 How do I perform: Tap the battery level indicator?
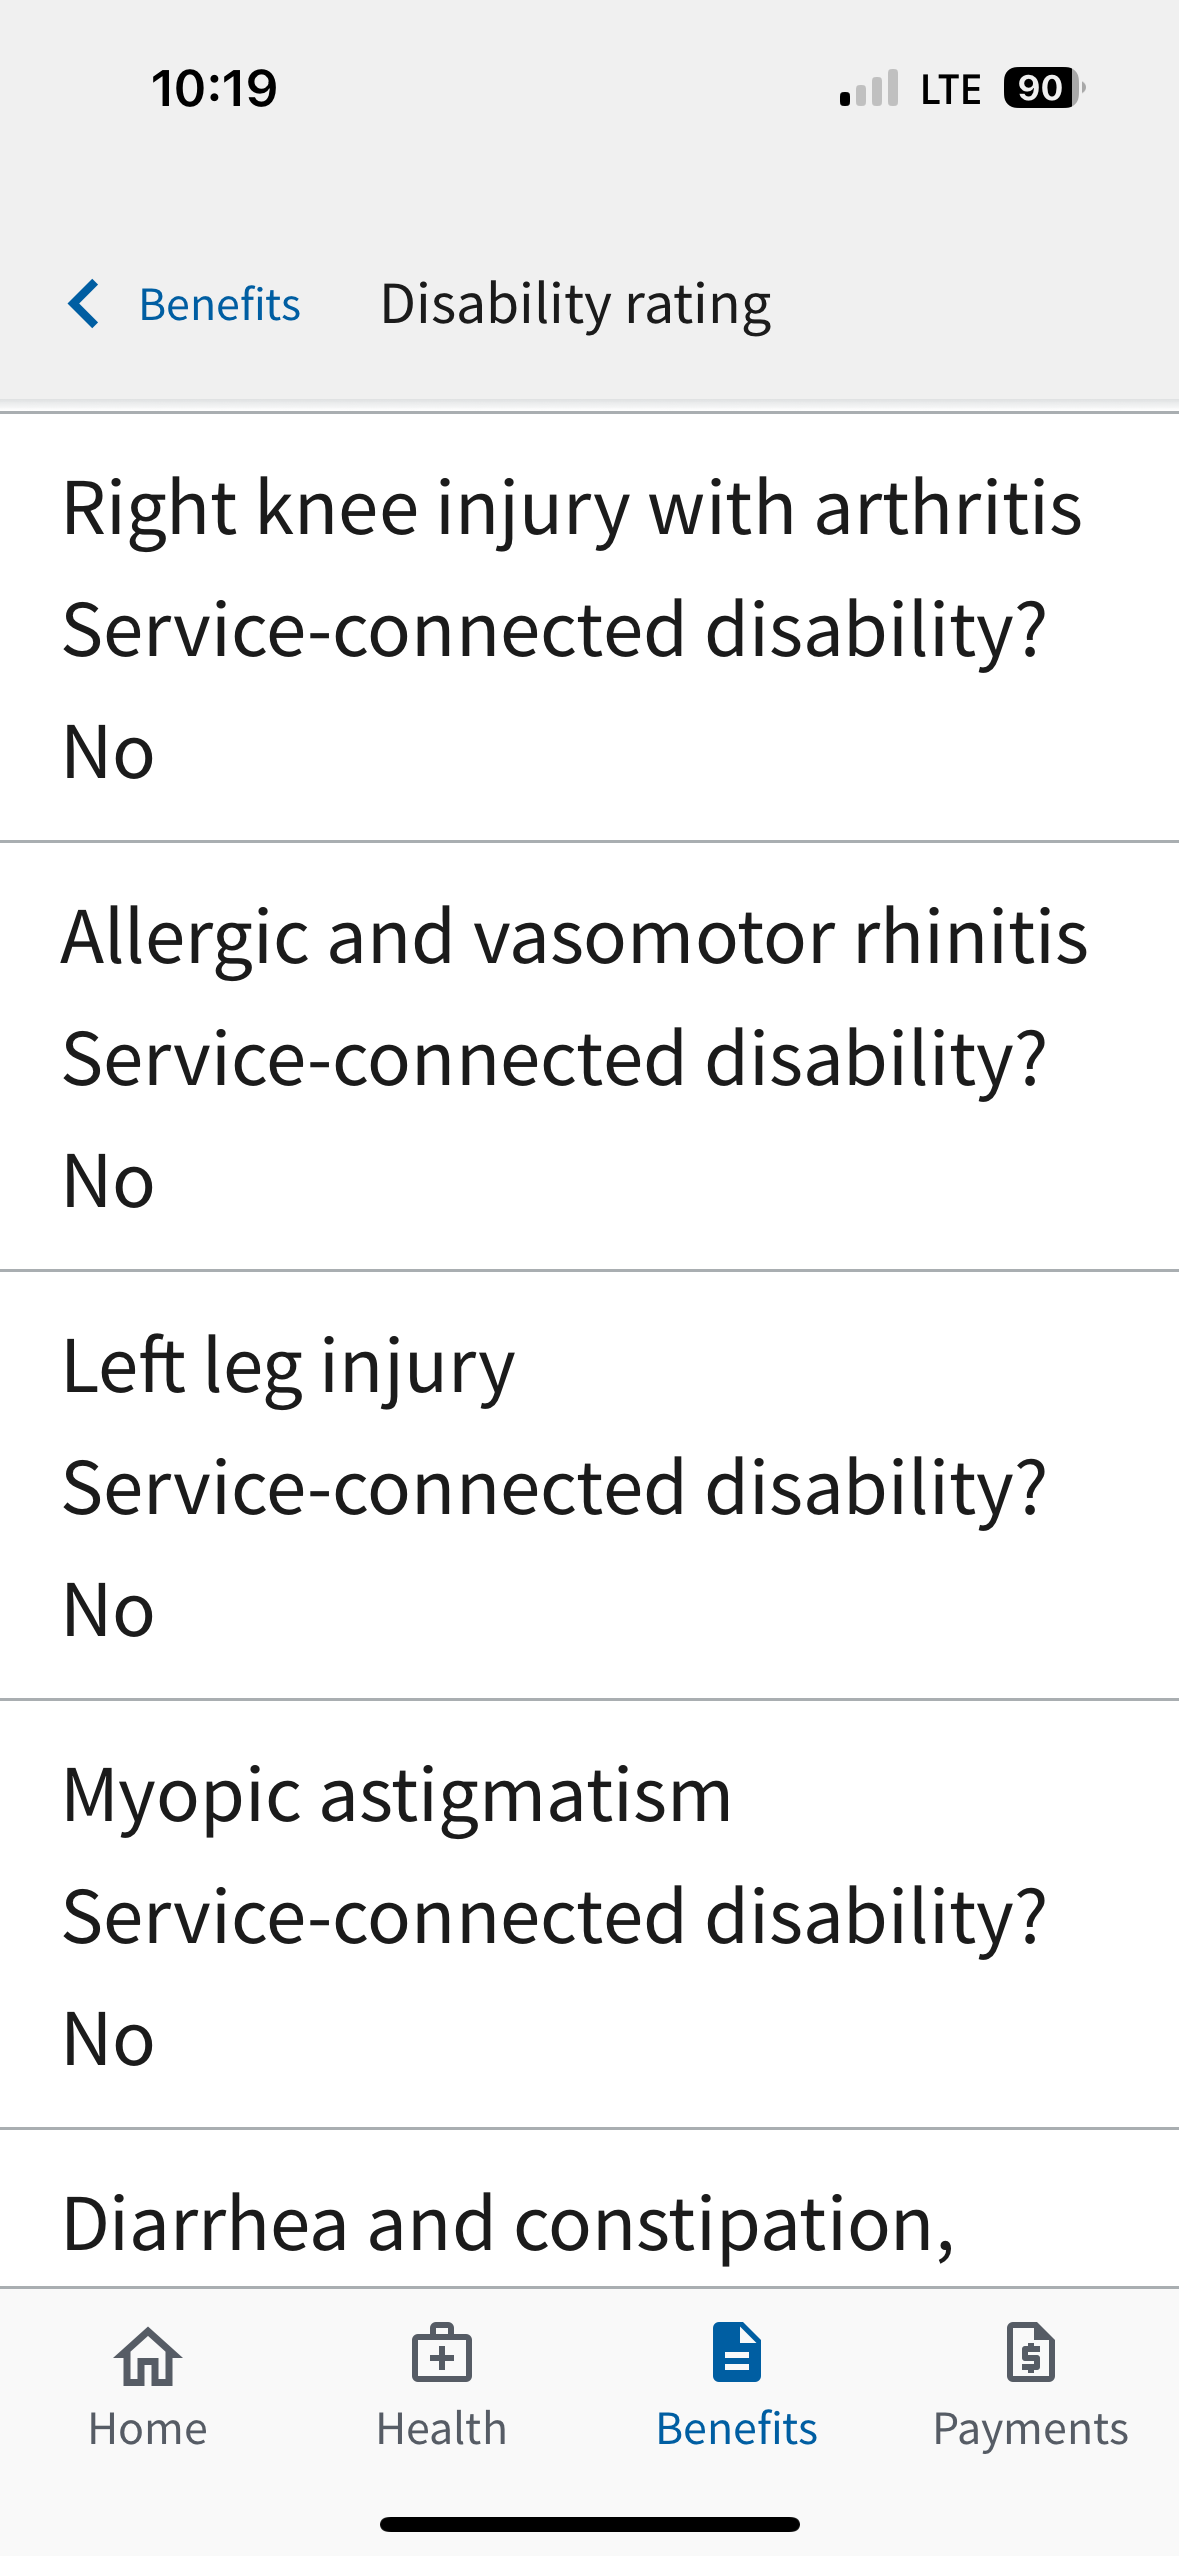click(x=1043, y=88)
